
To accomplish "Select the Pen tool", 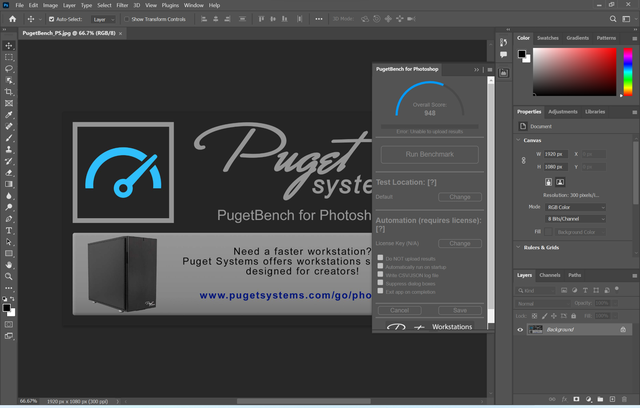I will tap(9, 219).
